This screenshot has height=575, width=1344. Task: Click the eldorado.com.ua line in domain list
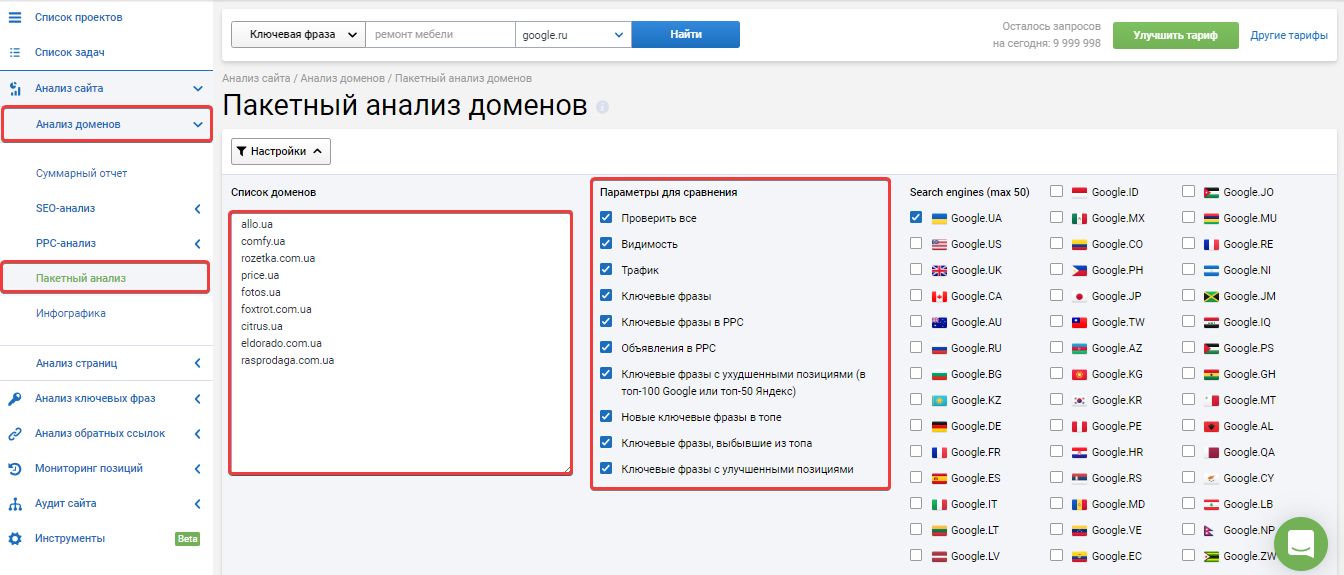click(281, 343)
